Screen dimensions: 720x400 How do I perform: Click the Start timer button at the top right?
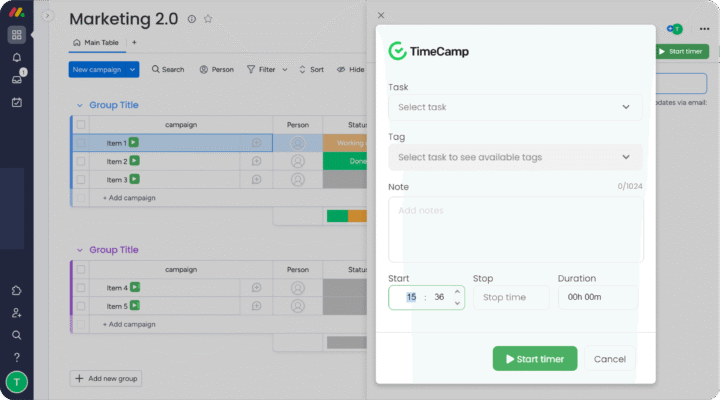pos(681,51)
